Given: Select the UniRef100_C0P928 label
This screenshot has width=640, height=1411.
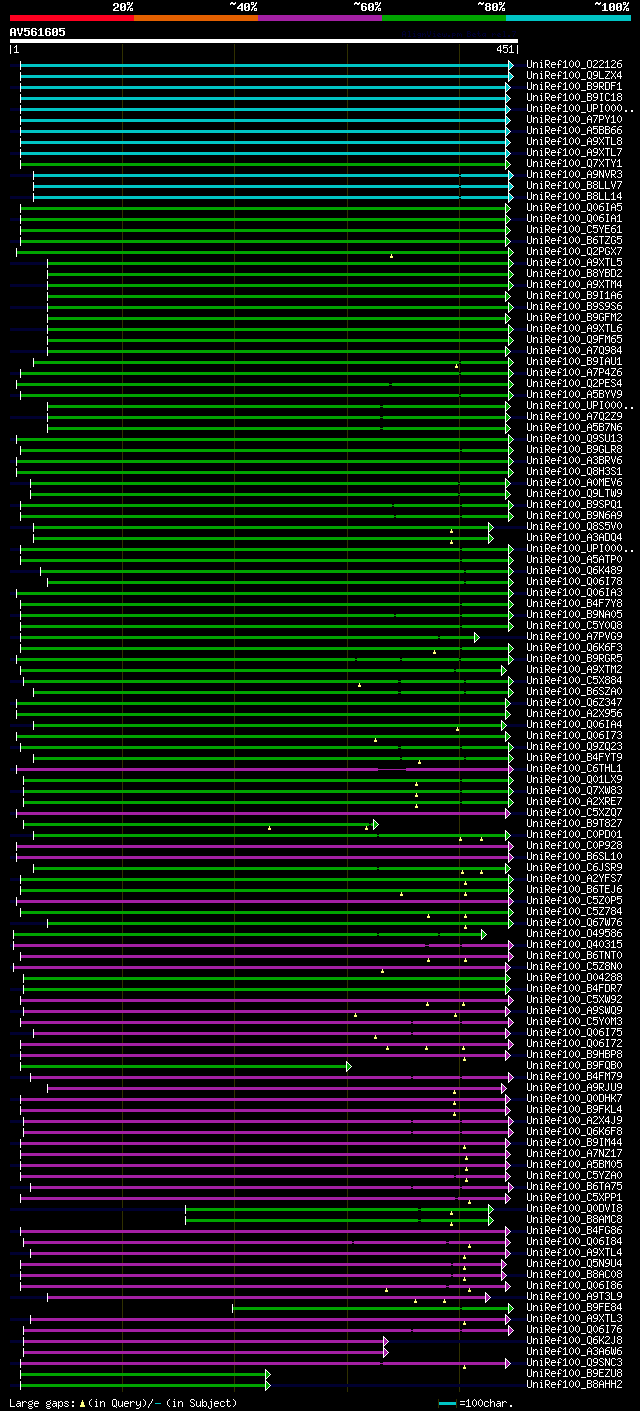Looking at the screenshot, I should point(574,845).
